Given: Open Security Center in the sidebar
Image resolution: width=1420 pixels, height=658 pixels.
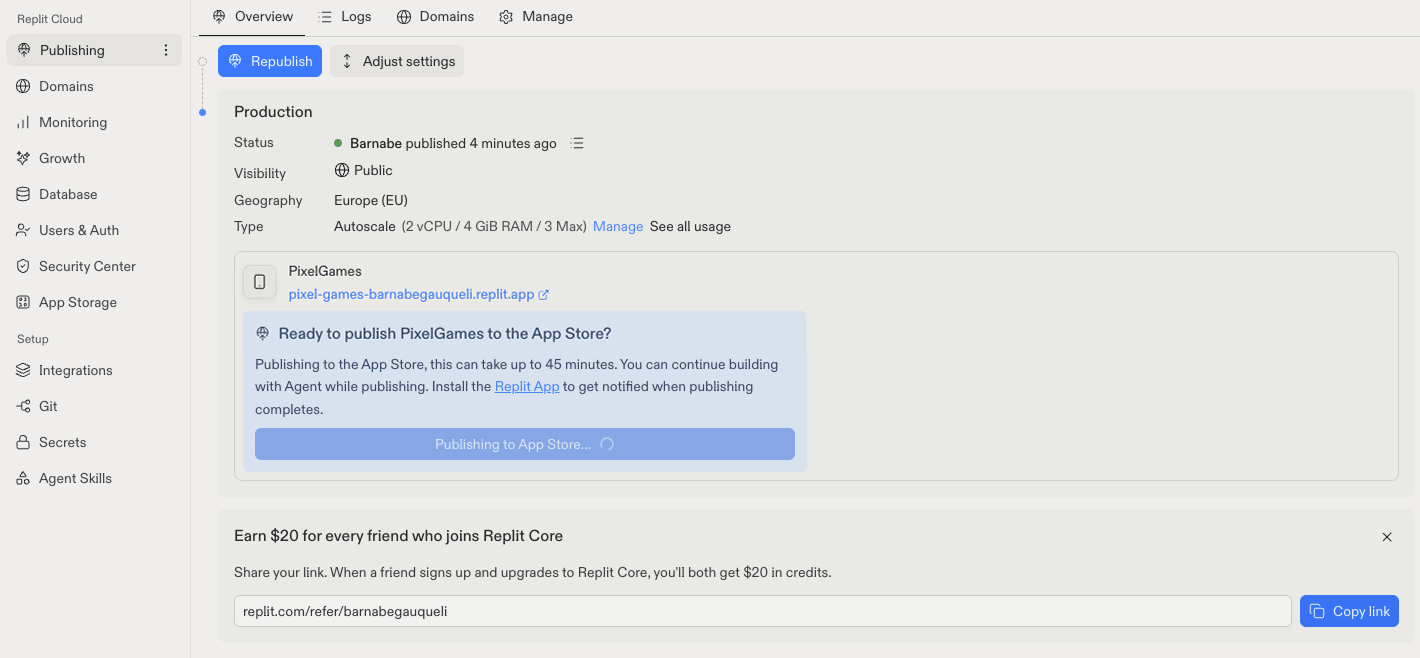Looking at the screenshot, I should [94, 266].
